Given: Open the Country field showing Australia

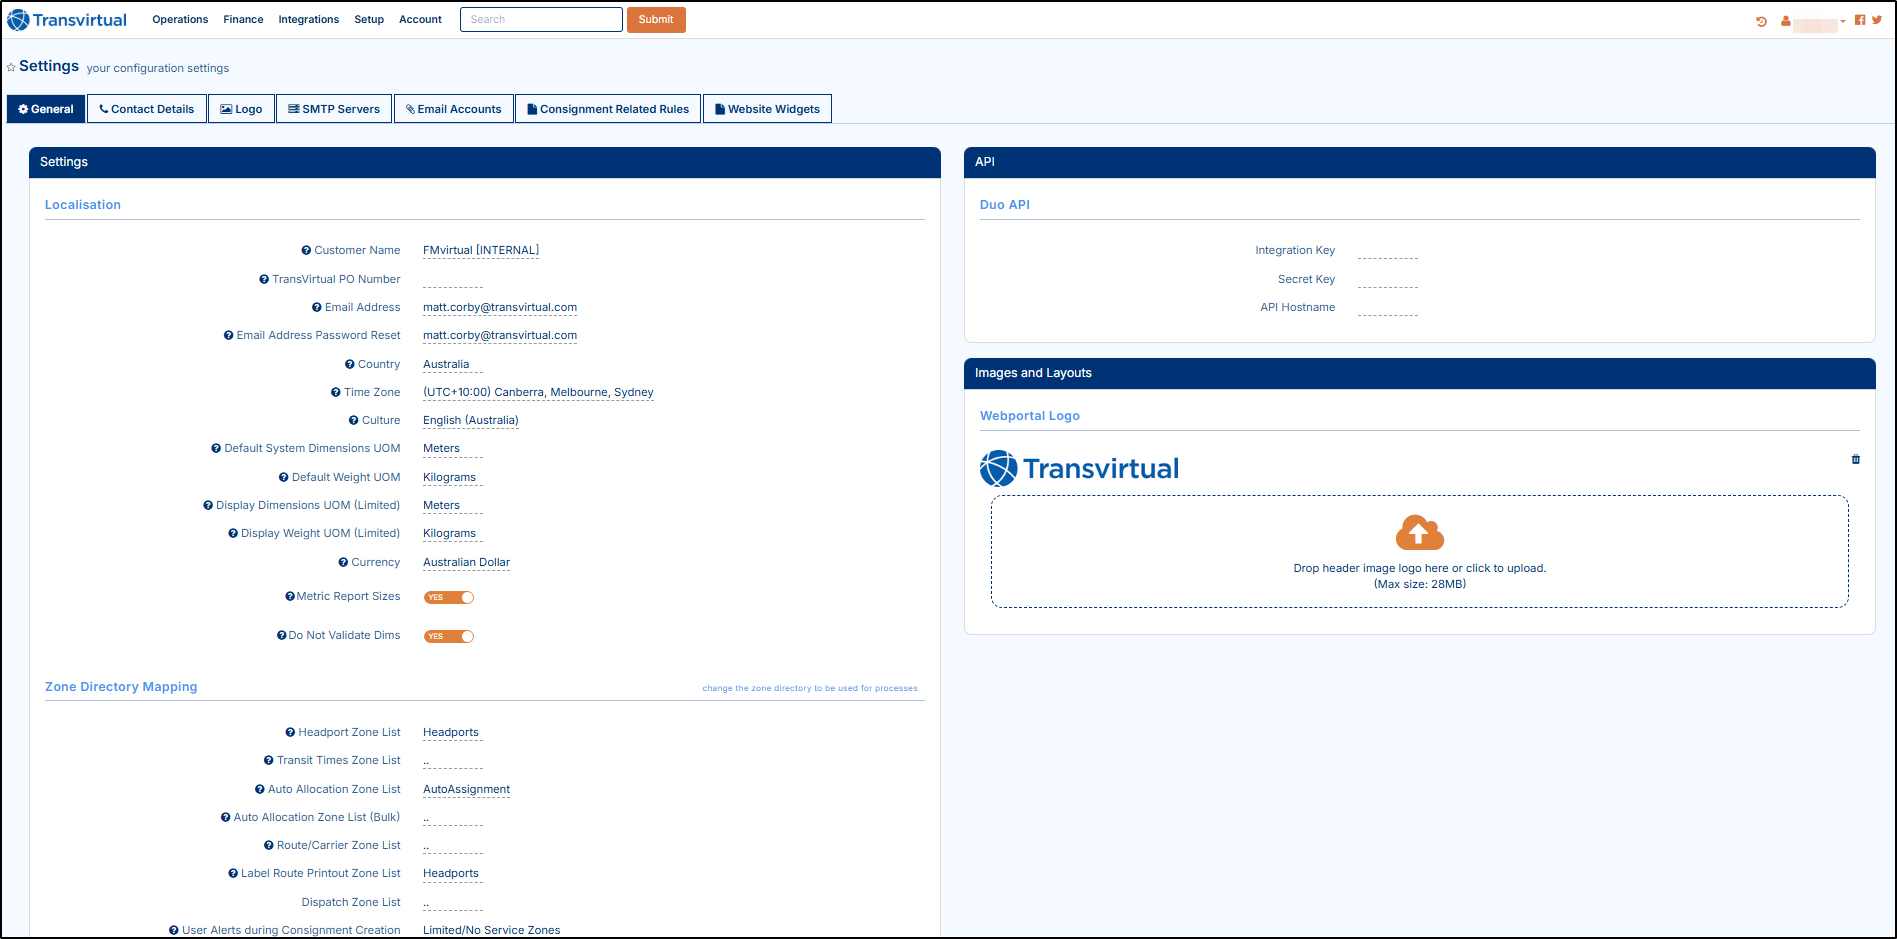Looking at the screenshot, I should (x=446, y=365).
